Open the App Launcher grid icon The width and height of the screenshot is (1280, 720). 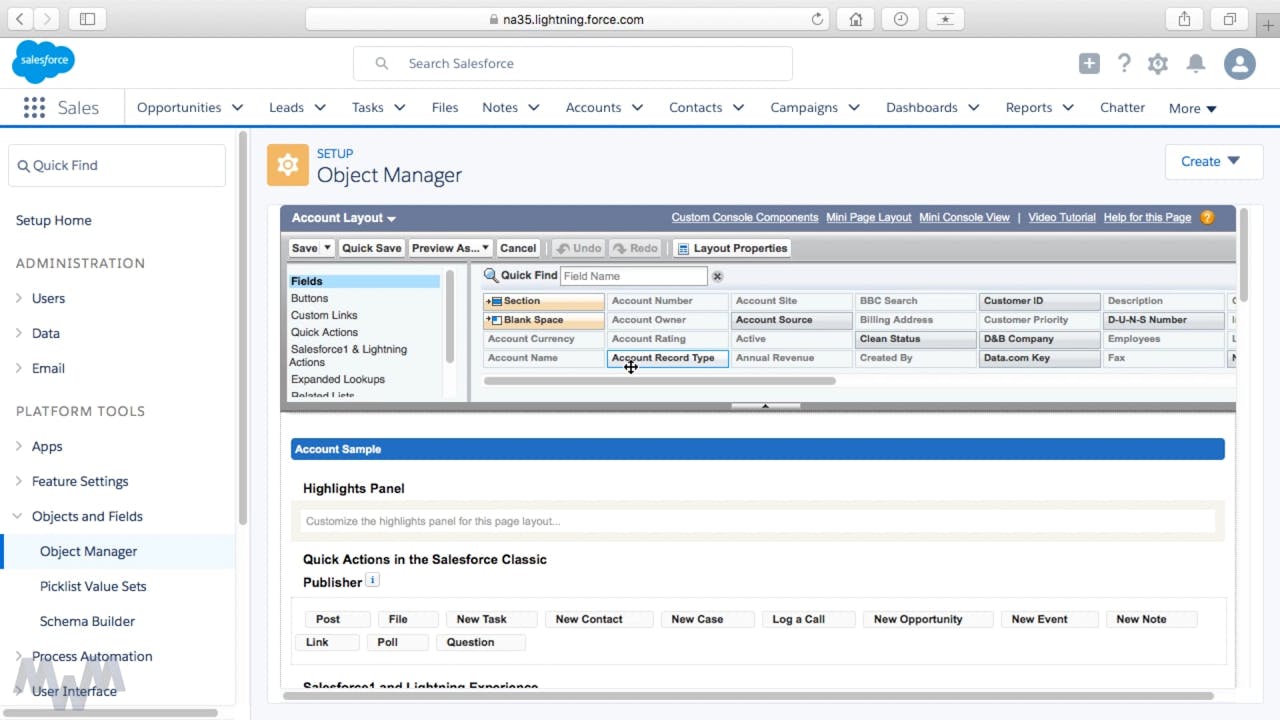pos(34,108)
